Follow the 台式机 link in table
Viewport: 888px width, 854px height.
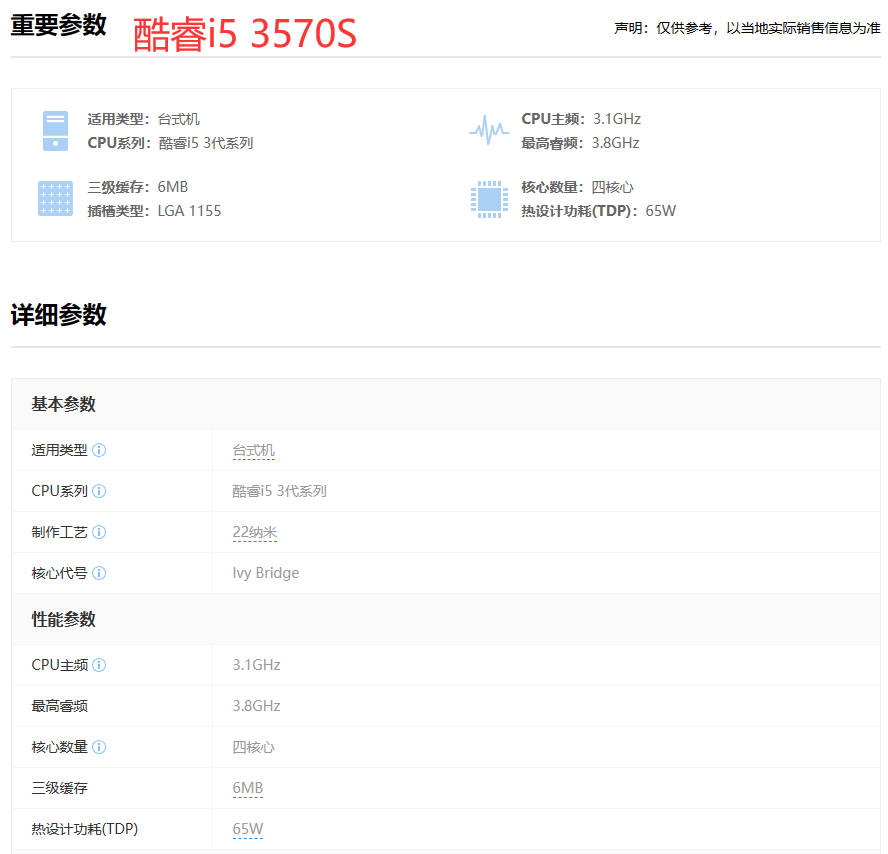[254, 451]
